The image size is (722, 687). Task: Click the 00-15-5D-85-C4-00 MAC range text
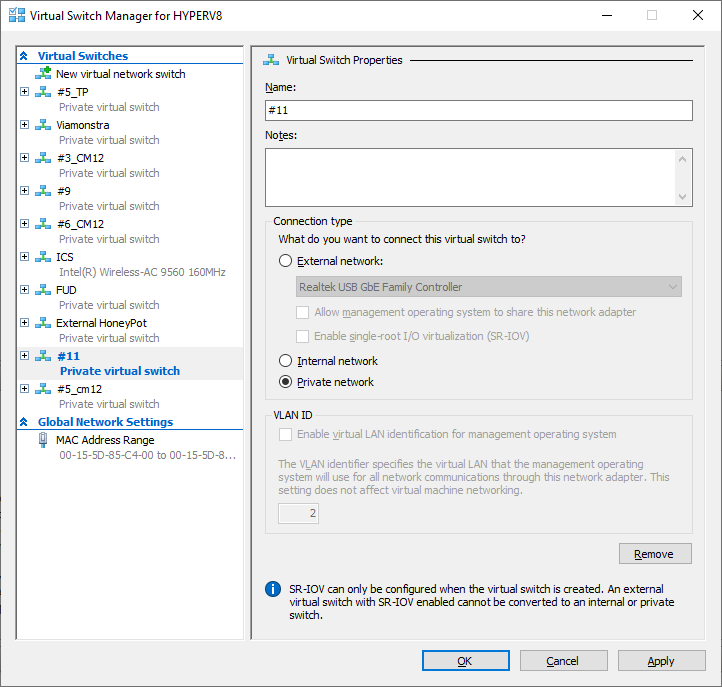point(147,455)
